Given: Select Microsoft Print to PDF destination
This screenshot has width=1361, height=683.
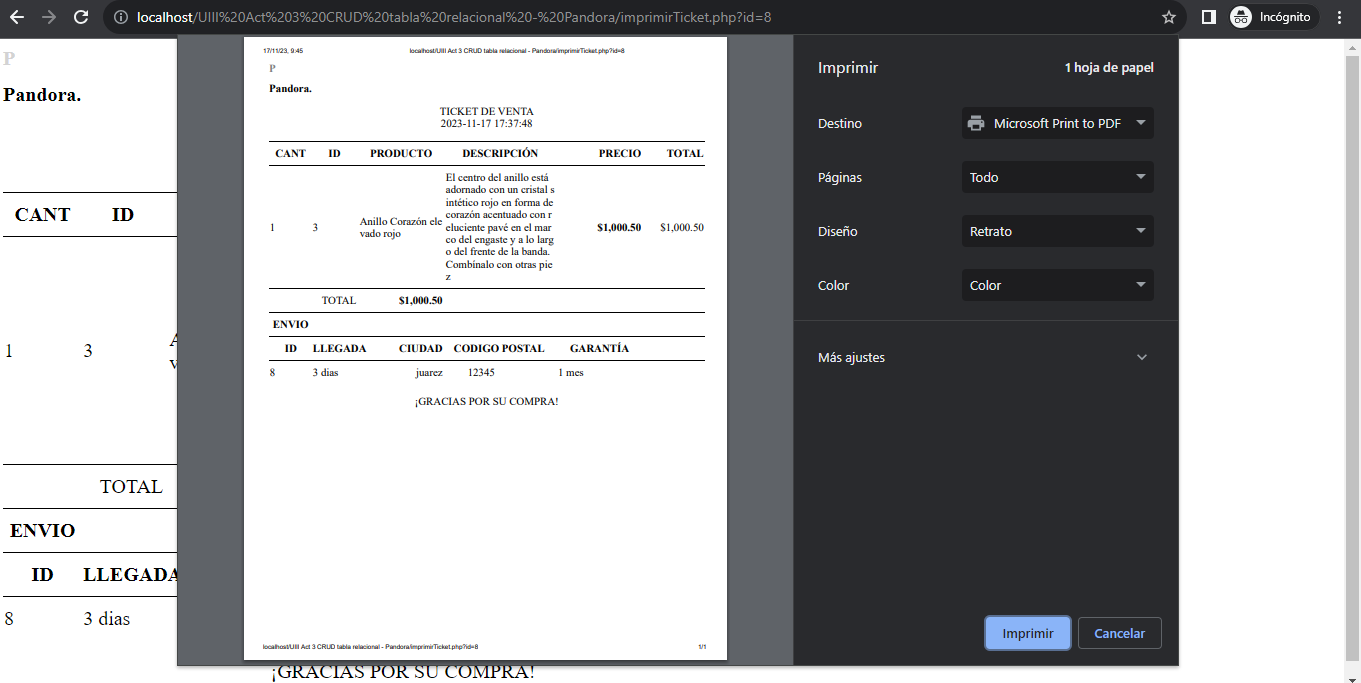Looking at the screenshot, I should pos(1057,123).
